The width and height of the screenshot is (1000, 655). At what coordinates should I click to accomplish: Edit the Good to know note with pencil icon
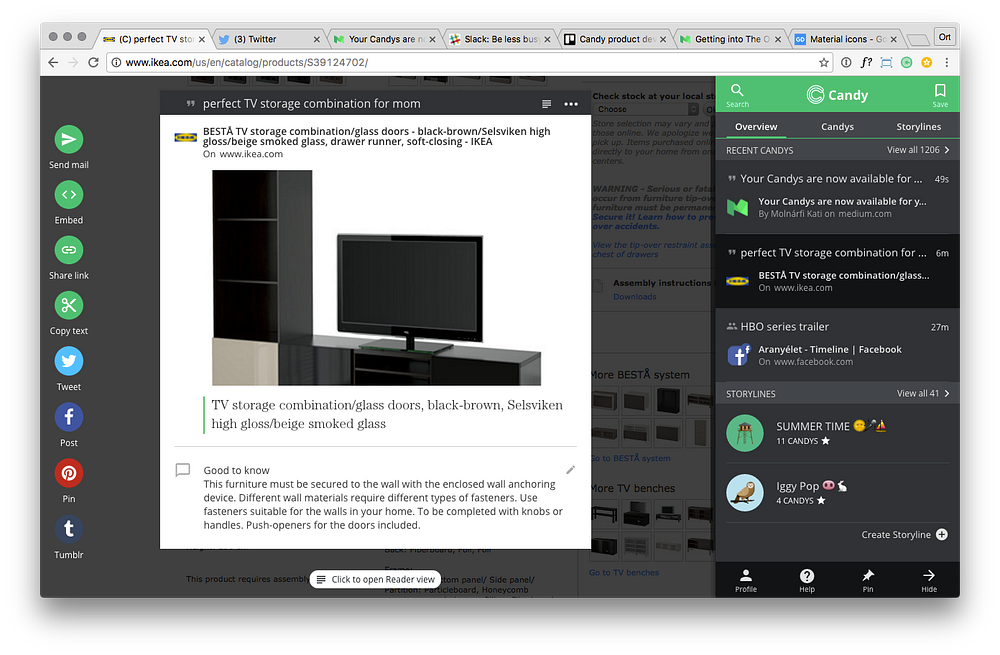pyautogui.click(x=571, y=470)
